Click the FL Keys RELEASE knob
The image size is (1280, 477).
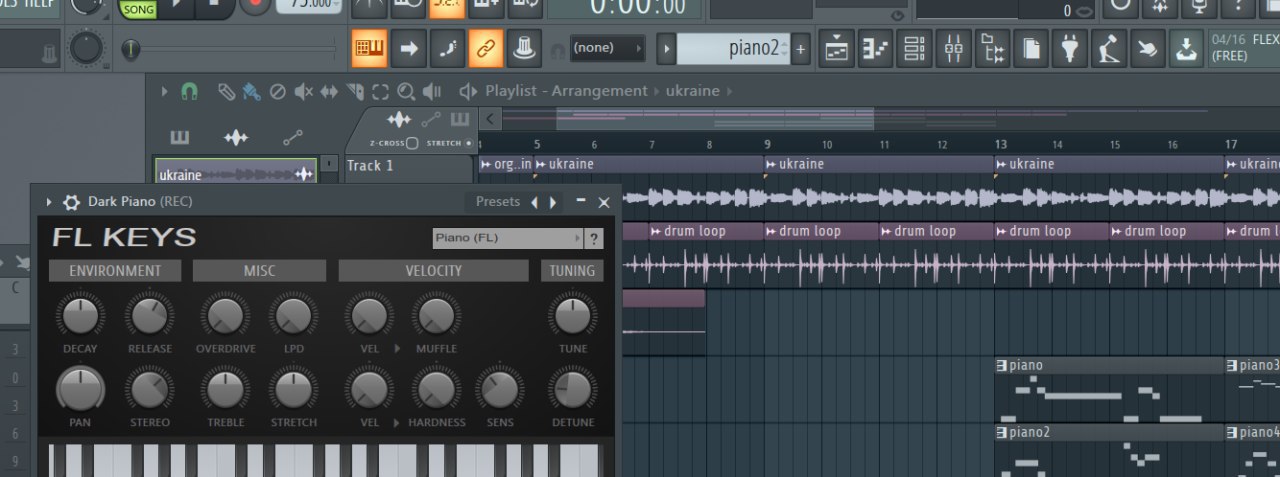[149, 315]
